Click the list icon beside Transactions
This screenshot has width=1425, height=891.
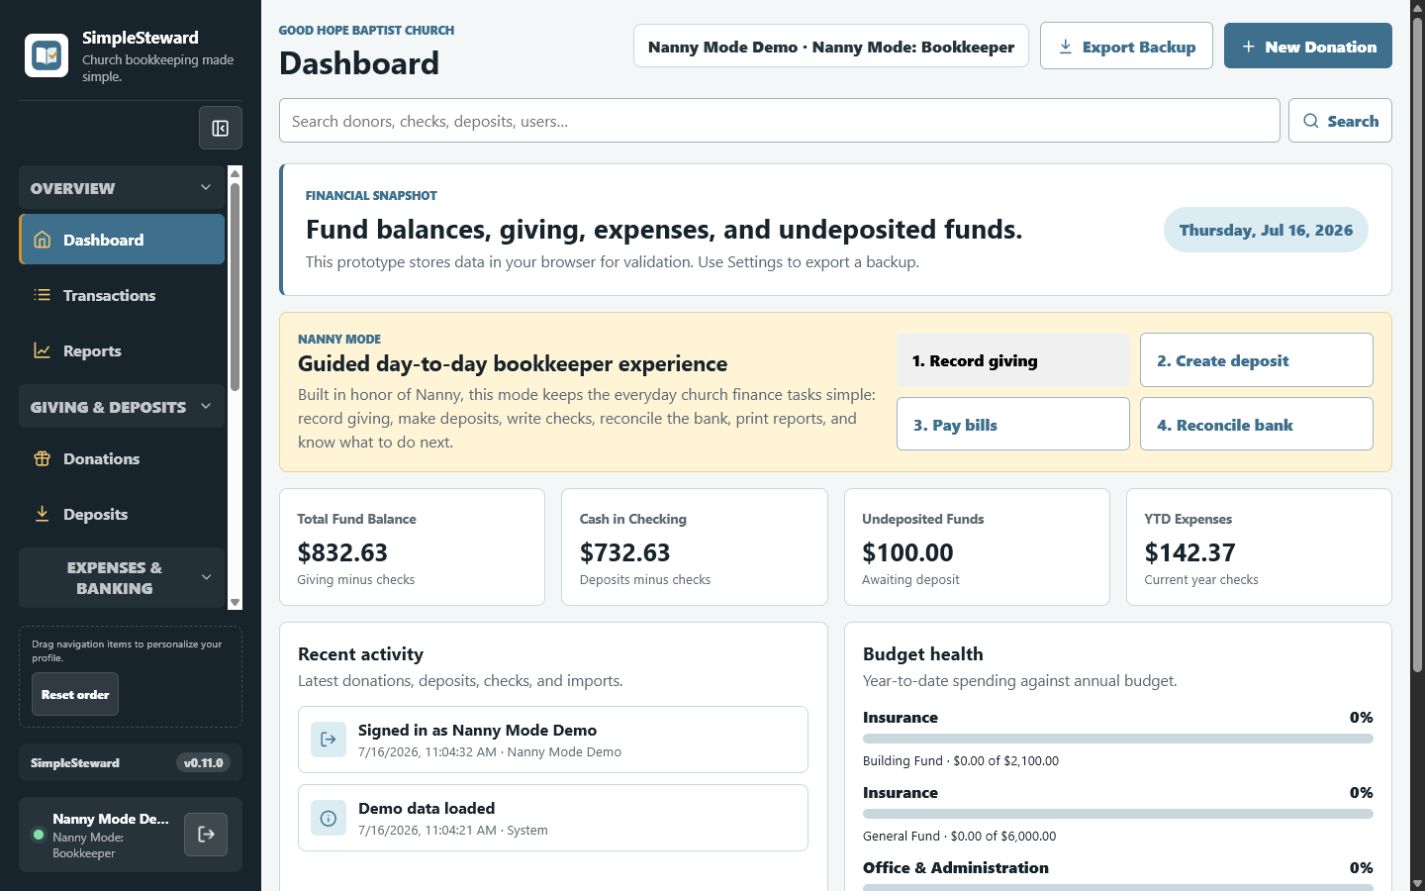(42, 295)
